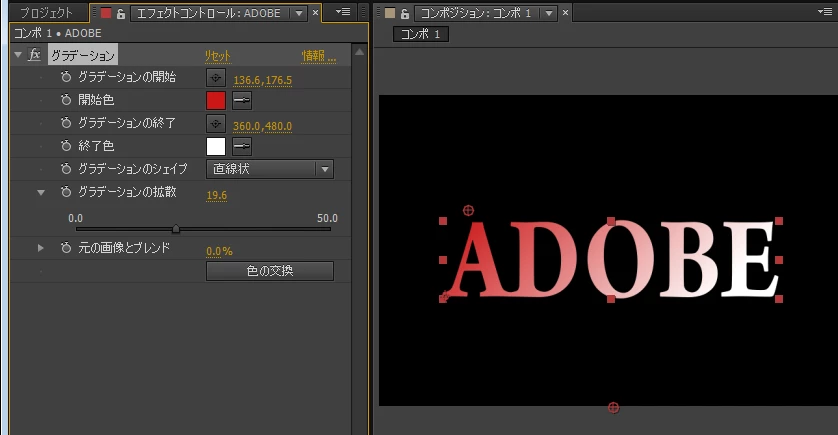Click the コンポ 1 breadcrumb button
This screenshot has height=435, width=838.
point(421,34)
